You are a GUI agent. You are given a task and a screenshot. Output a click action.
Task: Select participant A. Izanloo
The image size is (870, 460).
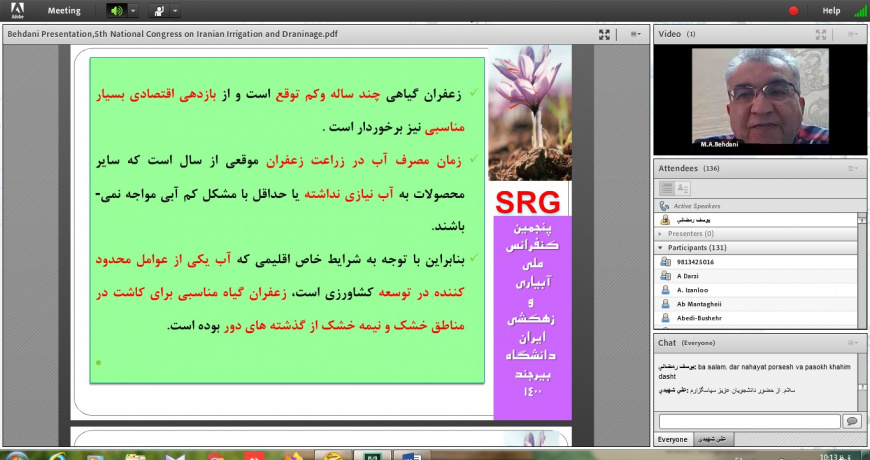[x=756, y=290]
